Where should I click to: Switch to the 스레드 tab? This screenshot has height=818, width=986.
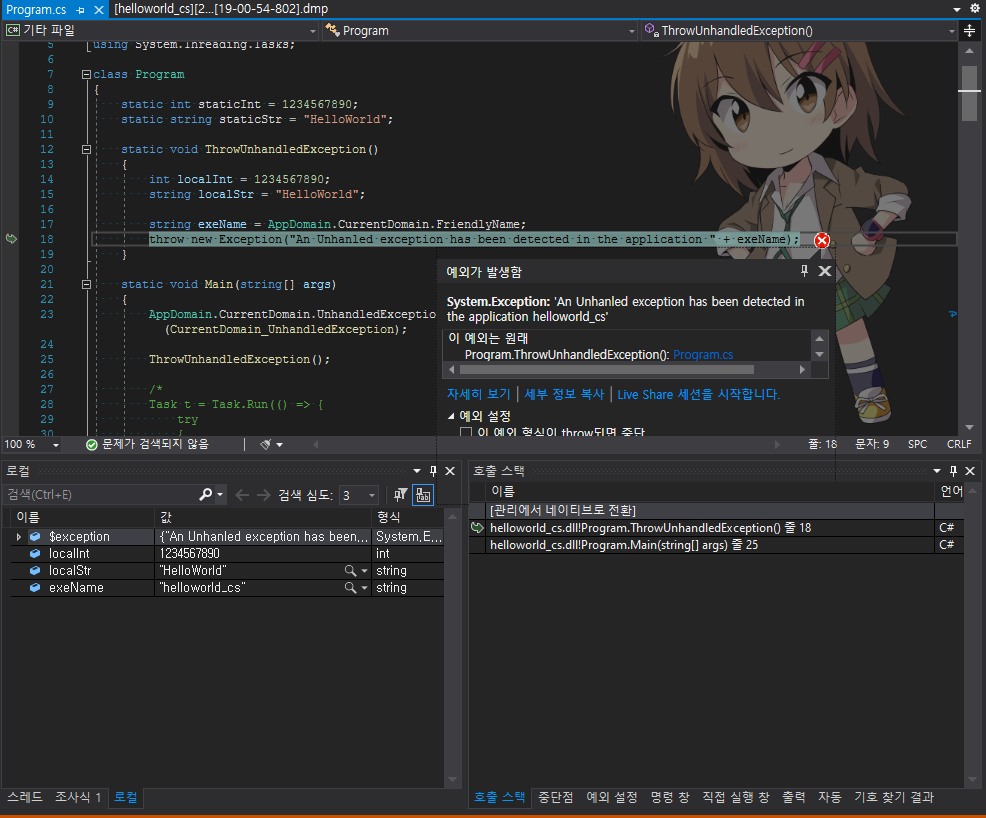[x=25, y=797]
